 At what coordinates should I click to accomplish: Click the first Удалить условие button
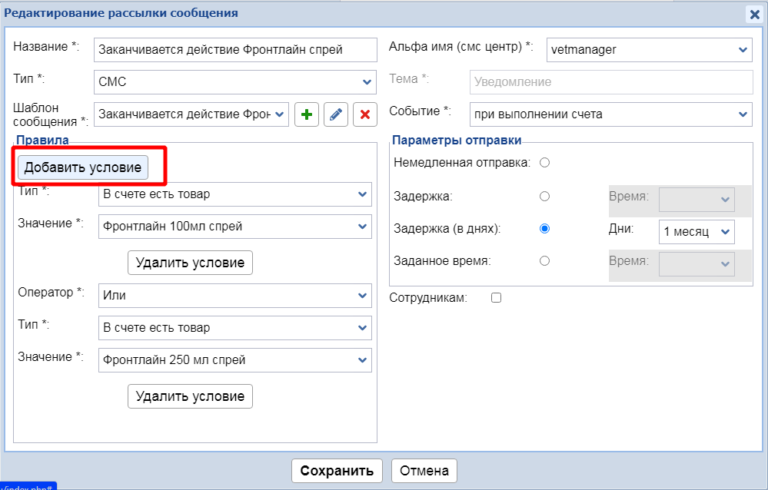point(190,262)
